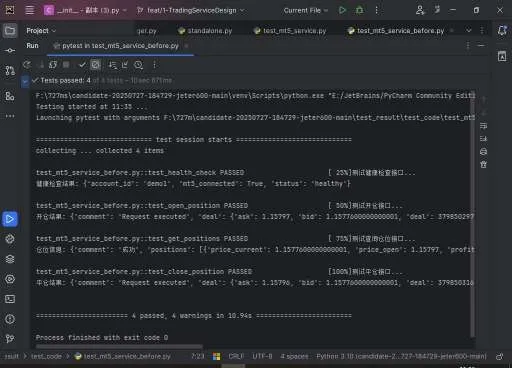Toggle Show Passed tests checkmark filter
The image size is (512, 368).
82,65
